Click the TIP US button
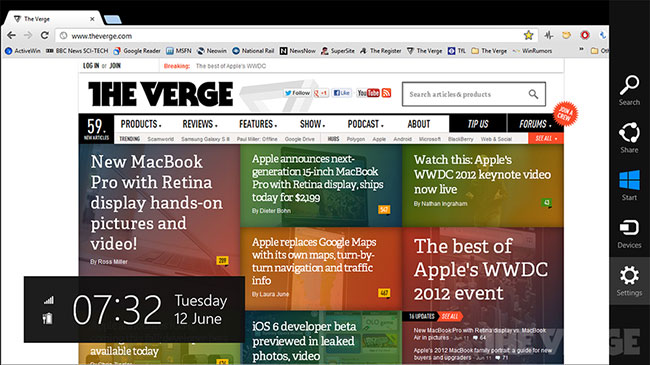The width and height of the screenshot is (650, 365). [x=478, y=124]
